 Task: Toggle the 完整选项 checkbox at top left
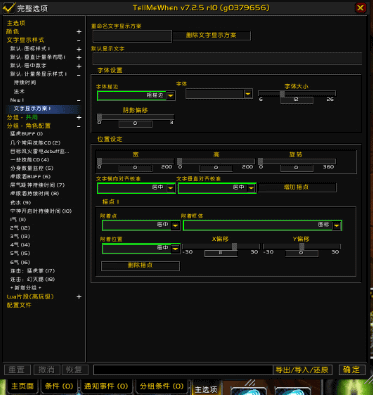(x=8, y=8)
